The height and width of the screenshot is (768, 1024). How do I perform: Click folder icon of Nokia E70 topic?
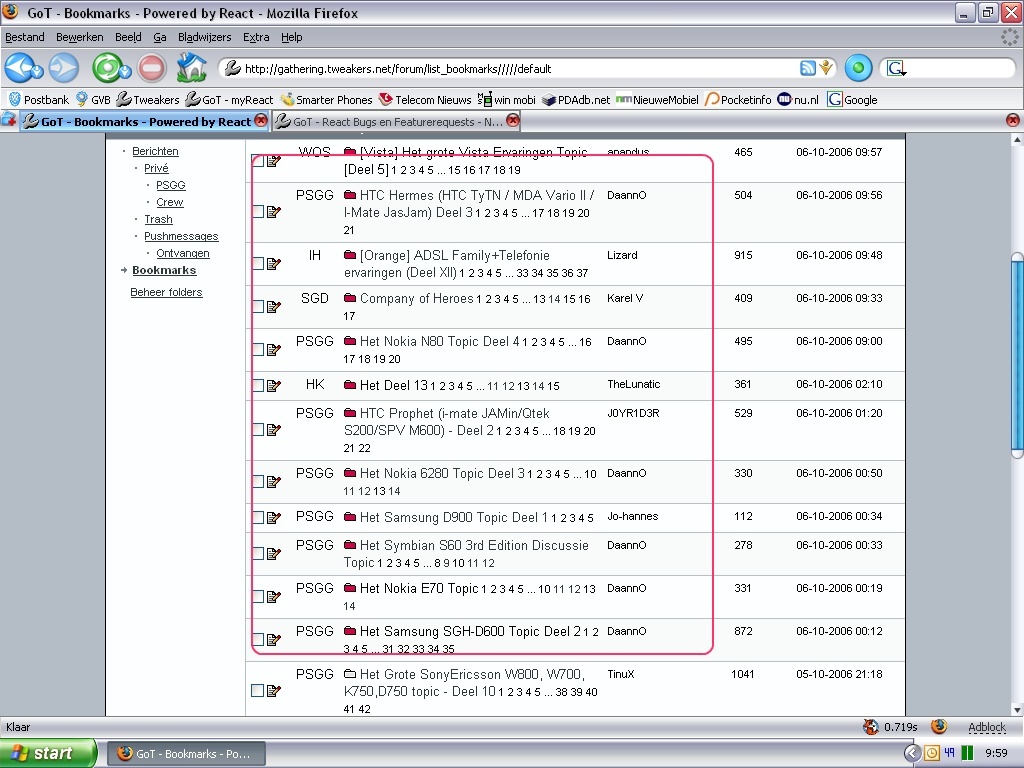pos(350,588)
